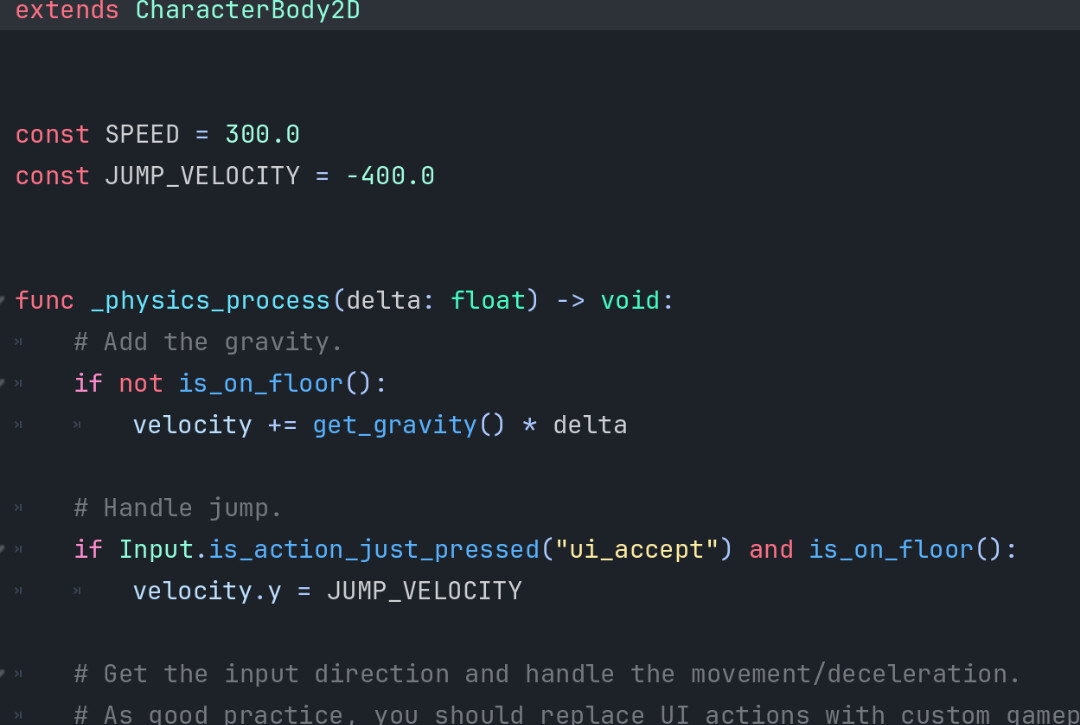1080x725 pixels.
Task: Click the void return type
Action: 630,300
